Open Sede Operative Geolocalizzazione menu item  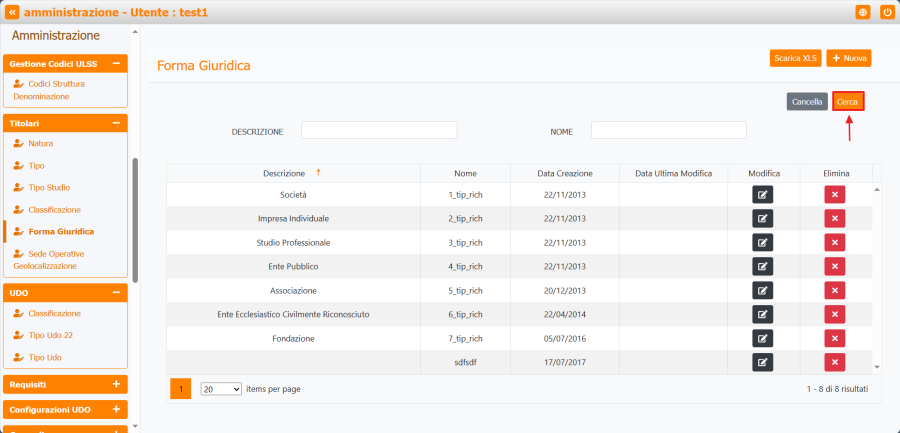tap(56, 260)
